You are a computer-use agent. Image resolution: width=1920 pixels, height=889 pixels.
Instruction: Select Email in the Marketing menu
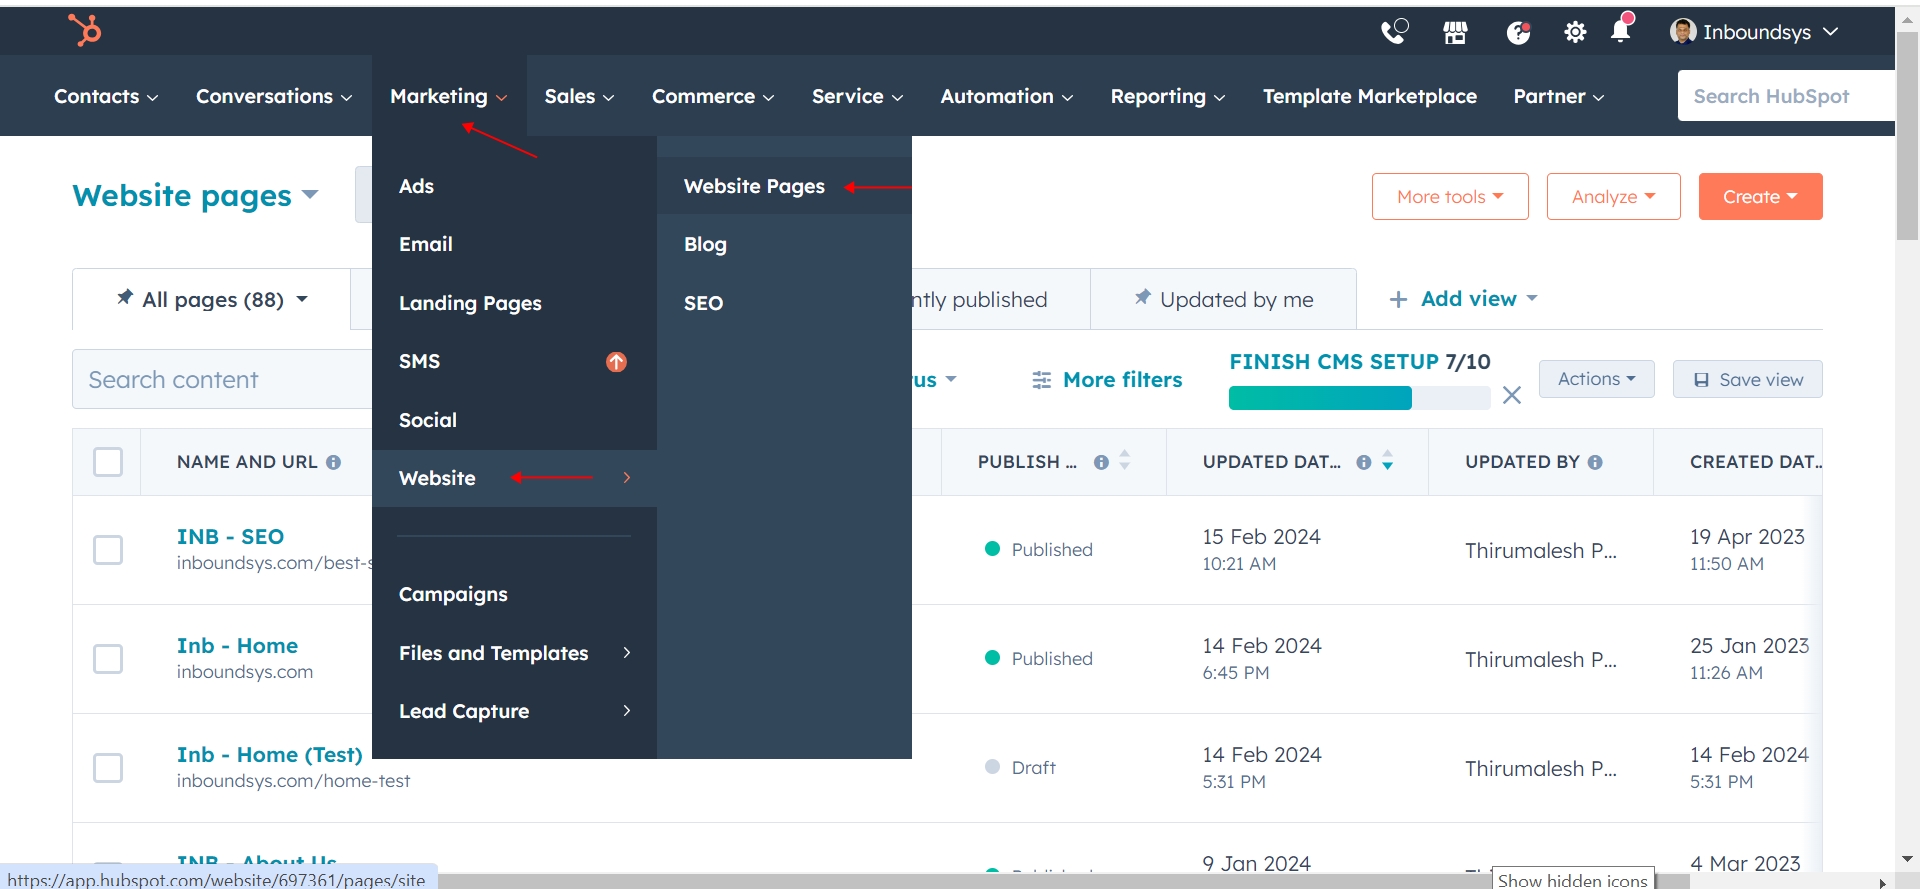click(426, 244)
